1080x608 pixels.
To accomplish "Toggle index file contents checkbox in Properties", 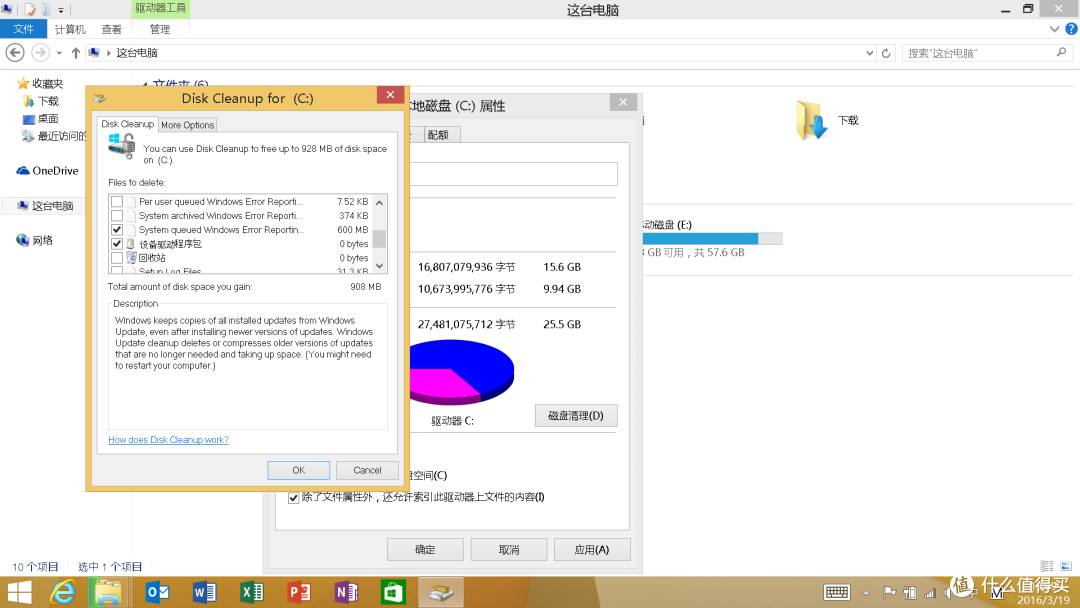I will tap(293, 497).
